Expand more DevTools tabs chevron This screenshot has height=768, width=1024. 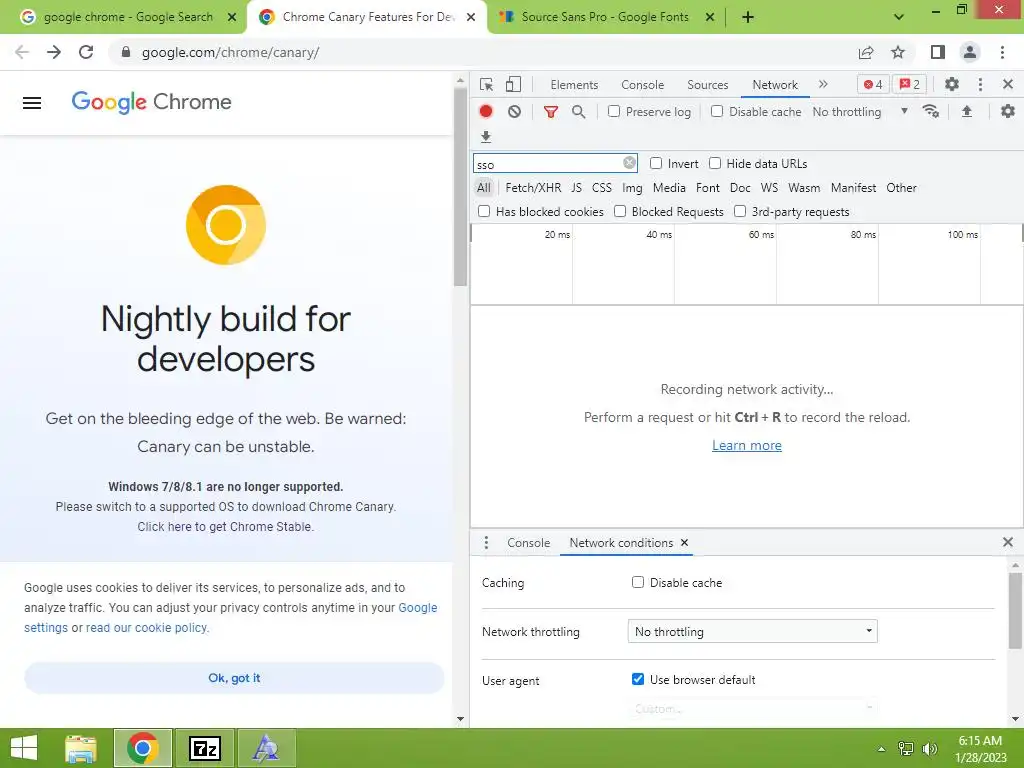[x=823, y=84]
